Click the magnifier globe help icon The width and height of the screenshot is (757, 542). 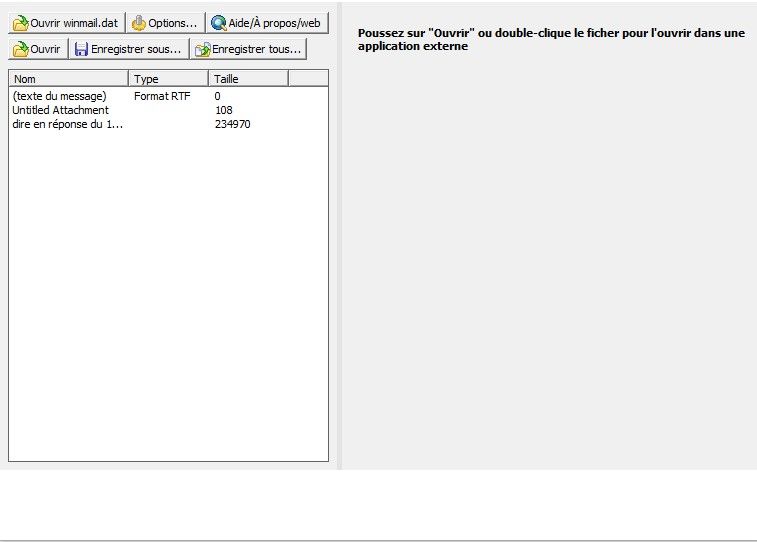point(219,23)
